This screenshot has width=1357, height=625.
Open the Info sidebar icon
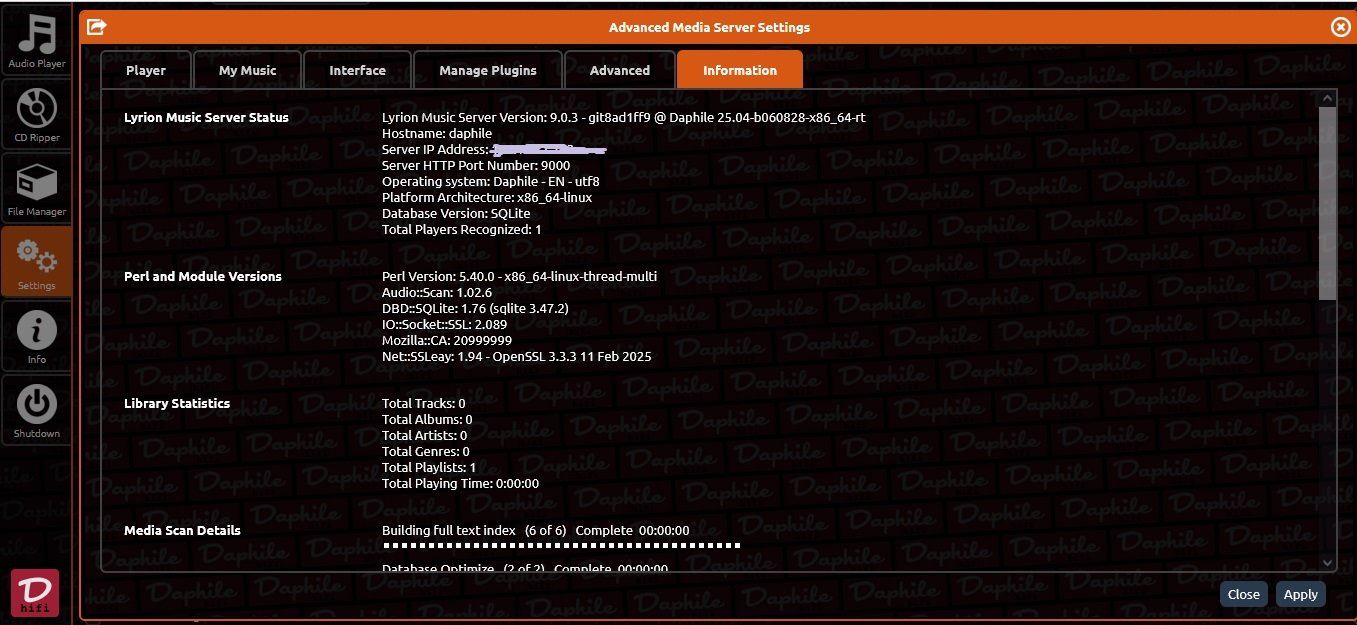(x=36, y=335)
